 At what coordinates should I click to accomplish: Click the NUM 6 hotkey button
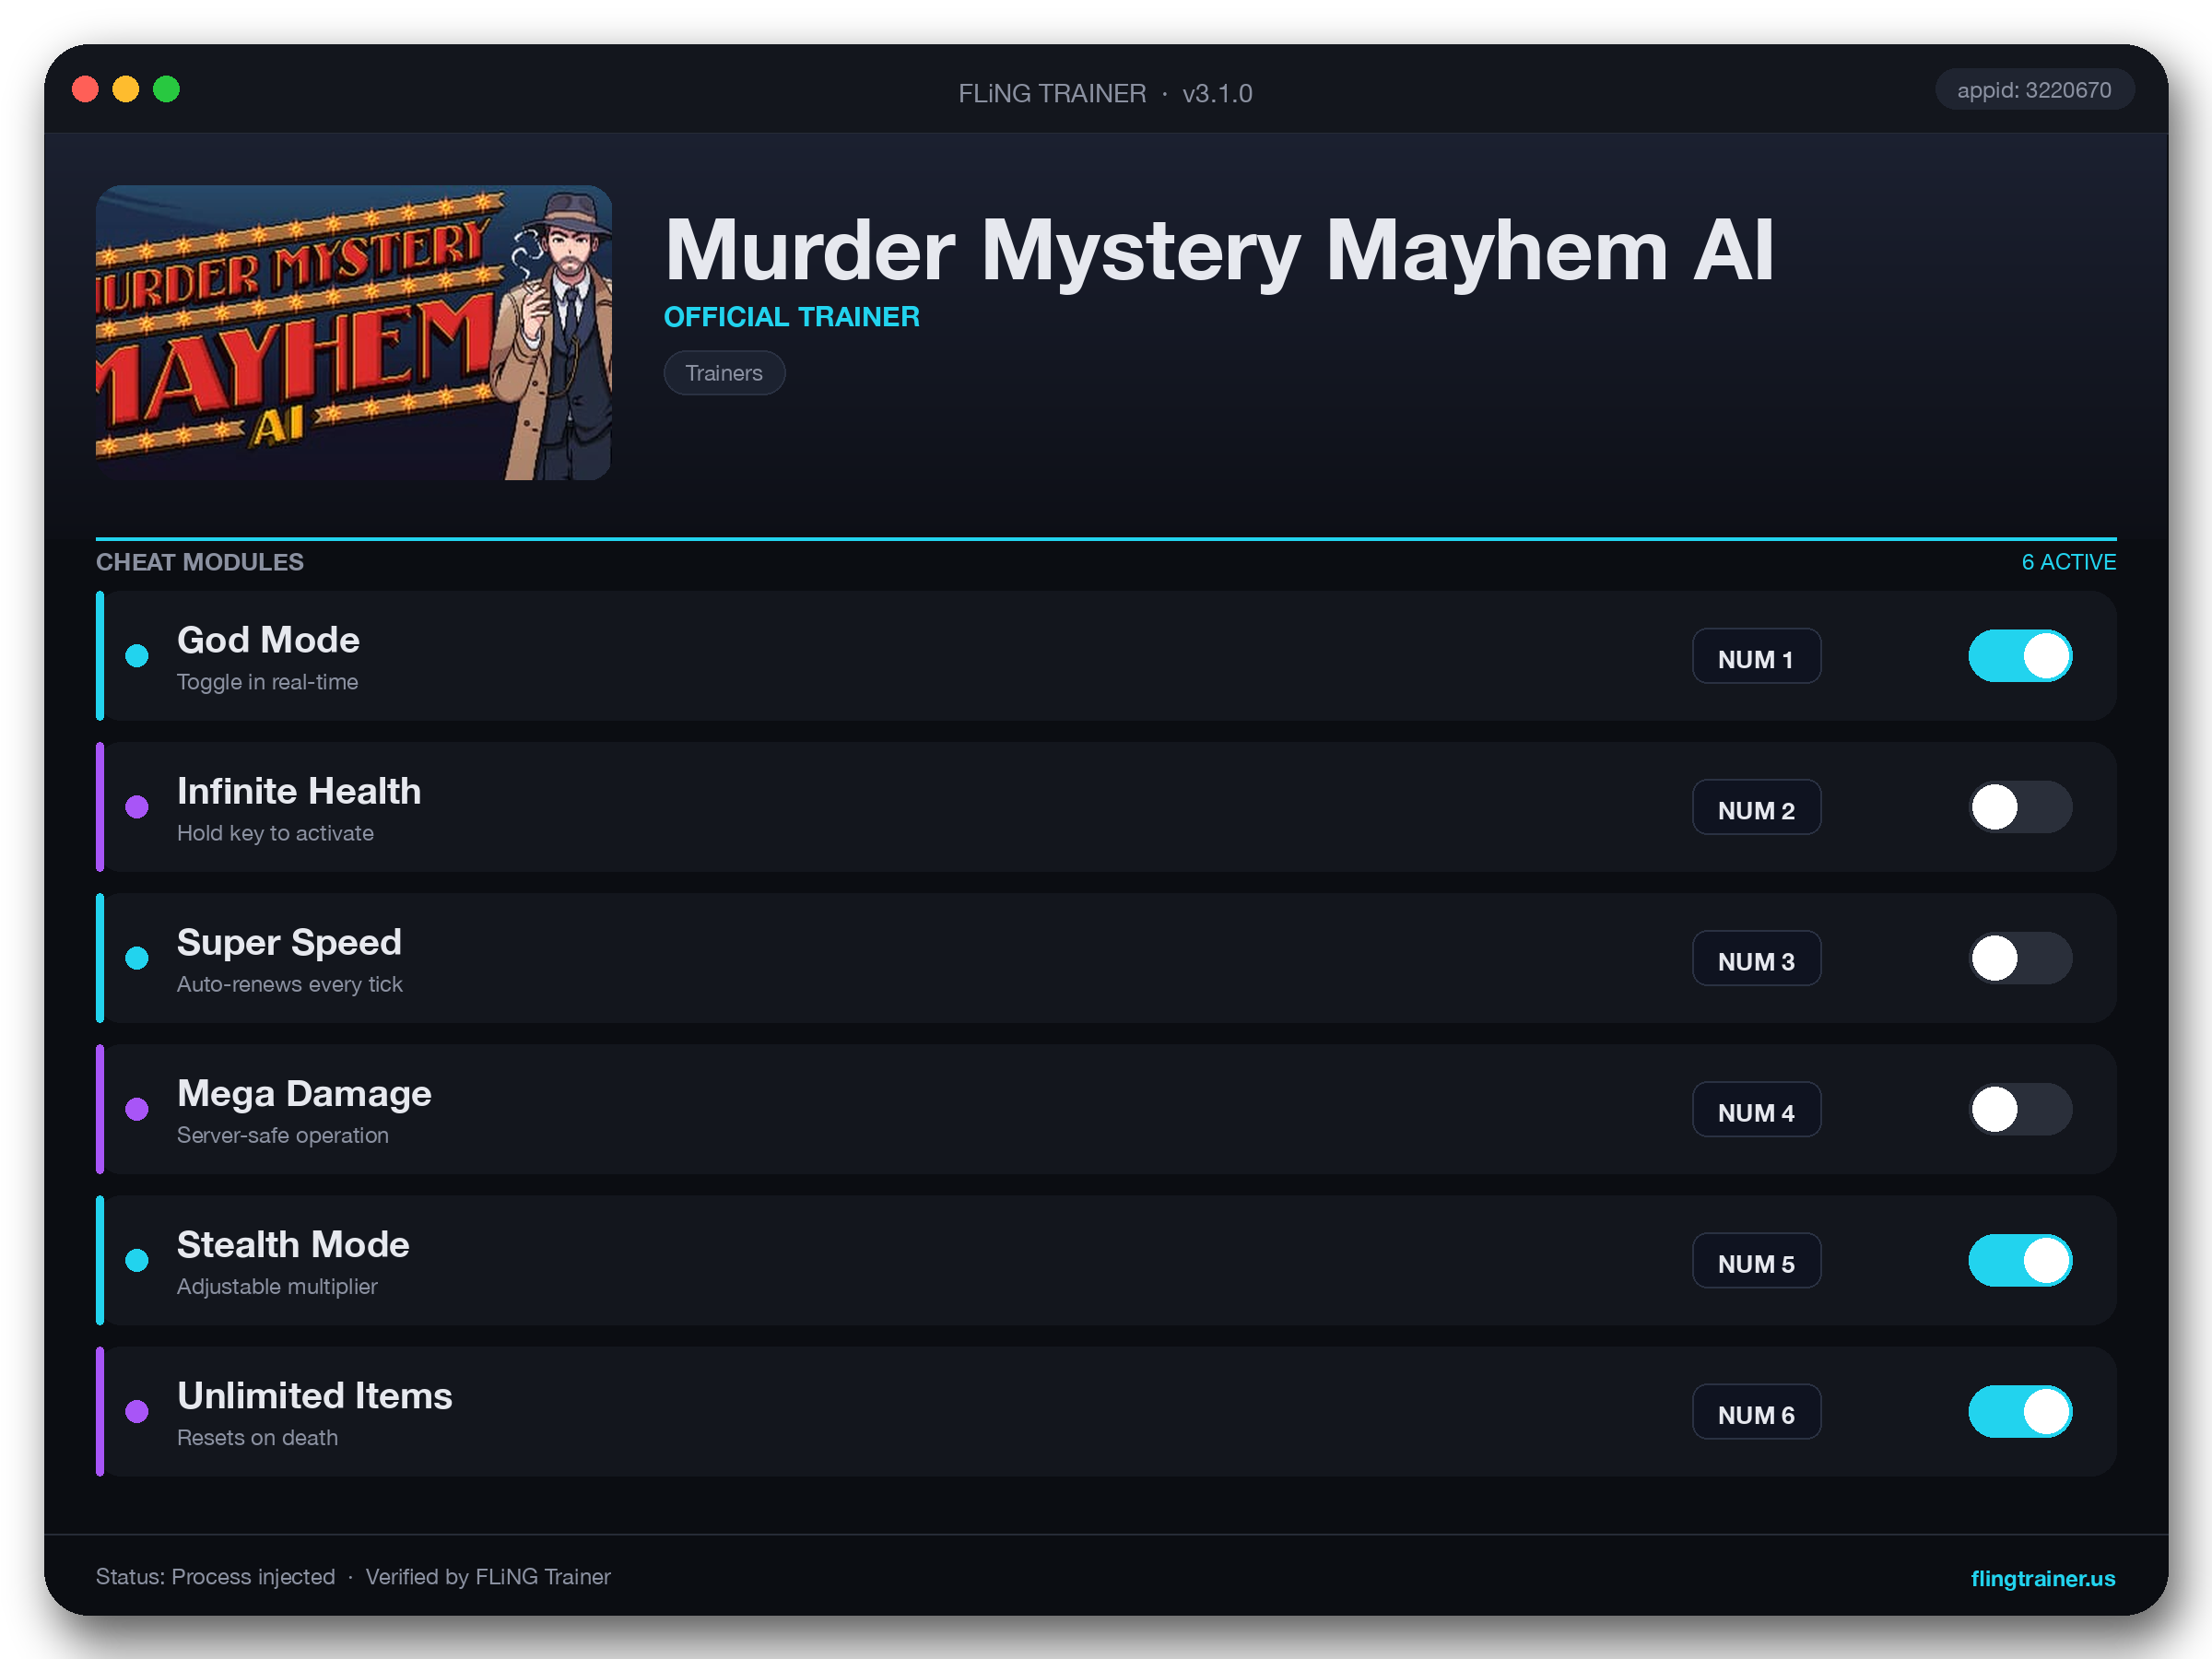(x=1756, y=1411)
